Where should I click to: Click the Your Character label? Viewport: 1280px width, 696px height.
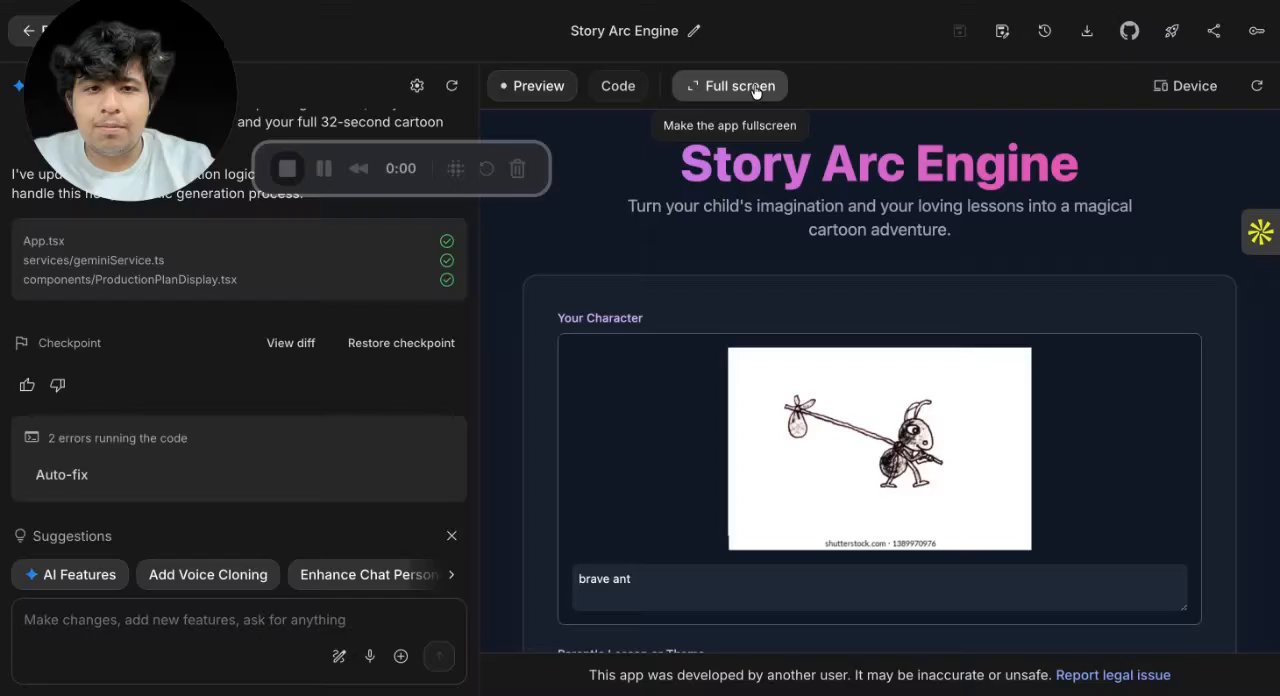pyautogui.click(x=600, y=318)
